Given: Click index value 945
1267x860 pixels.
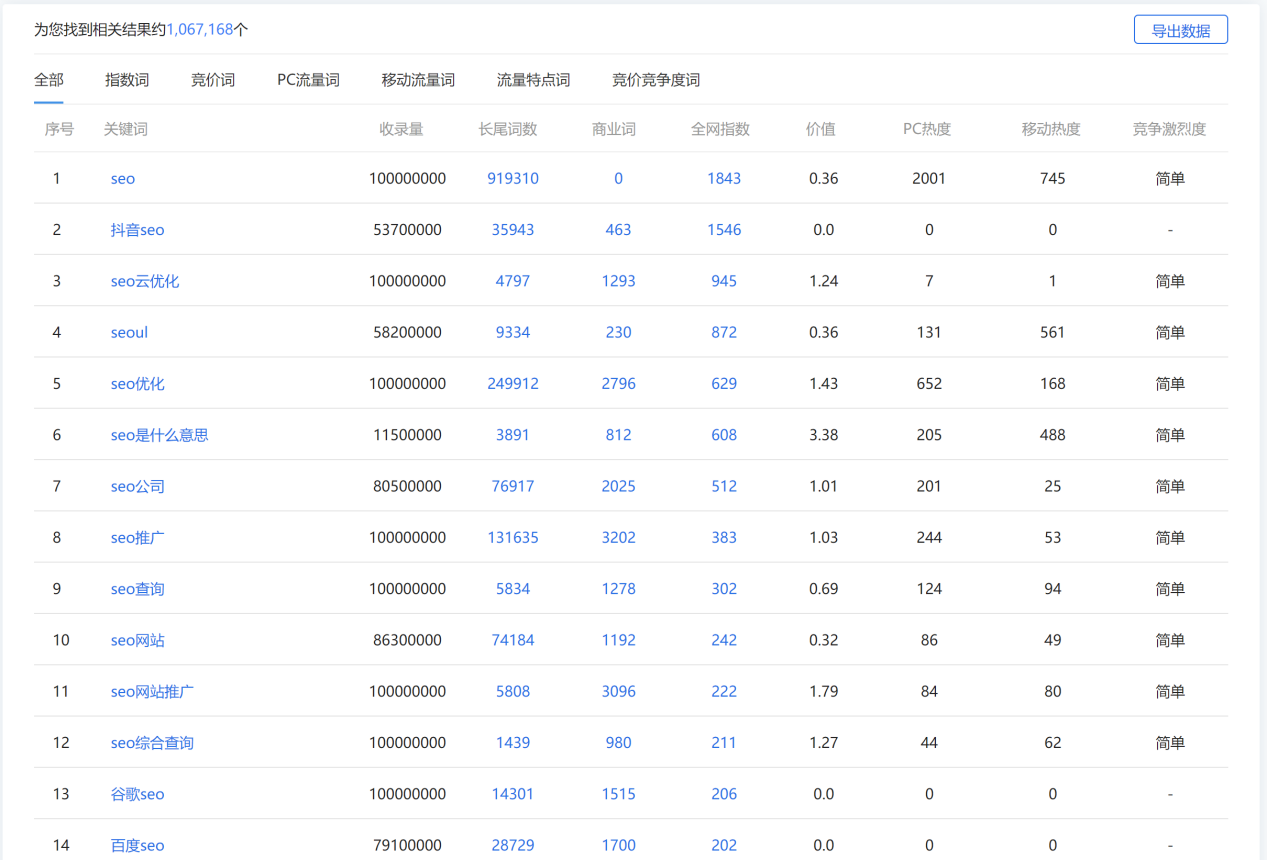Looking at the screenshot, I should 724,281.
